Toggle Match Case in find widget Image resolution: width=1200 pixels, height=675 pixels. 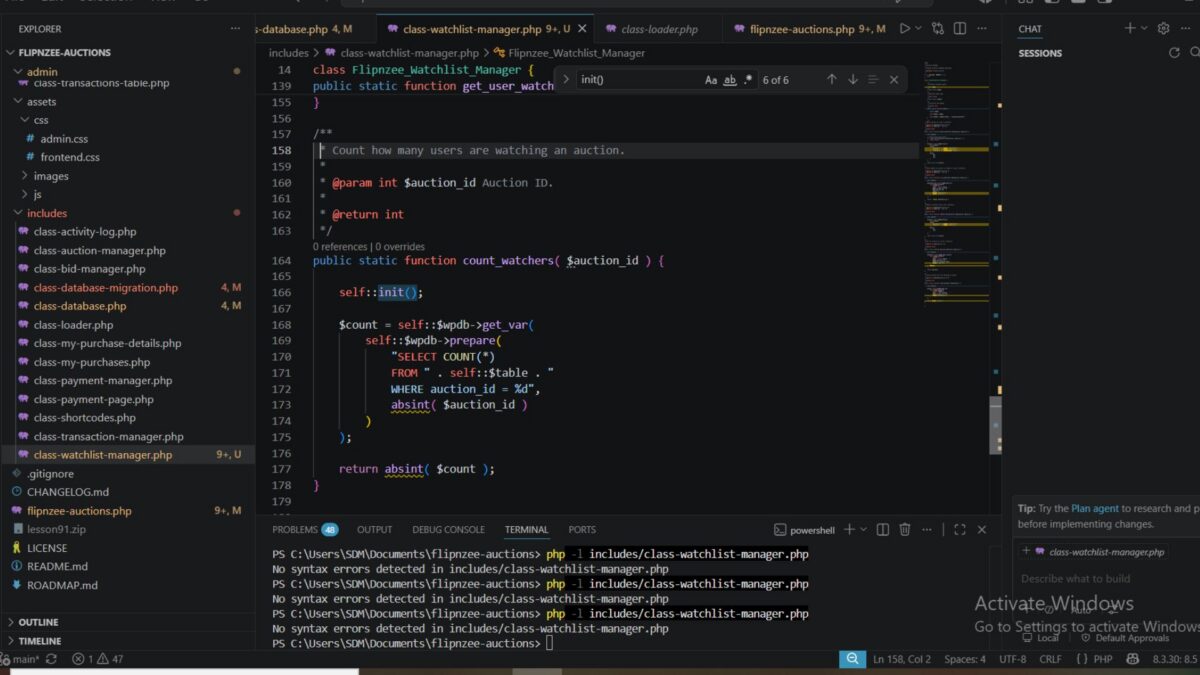tap(711, 80)
